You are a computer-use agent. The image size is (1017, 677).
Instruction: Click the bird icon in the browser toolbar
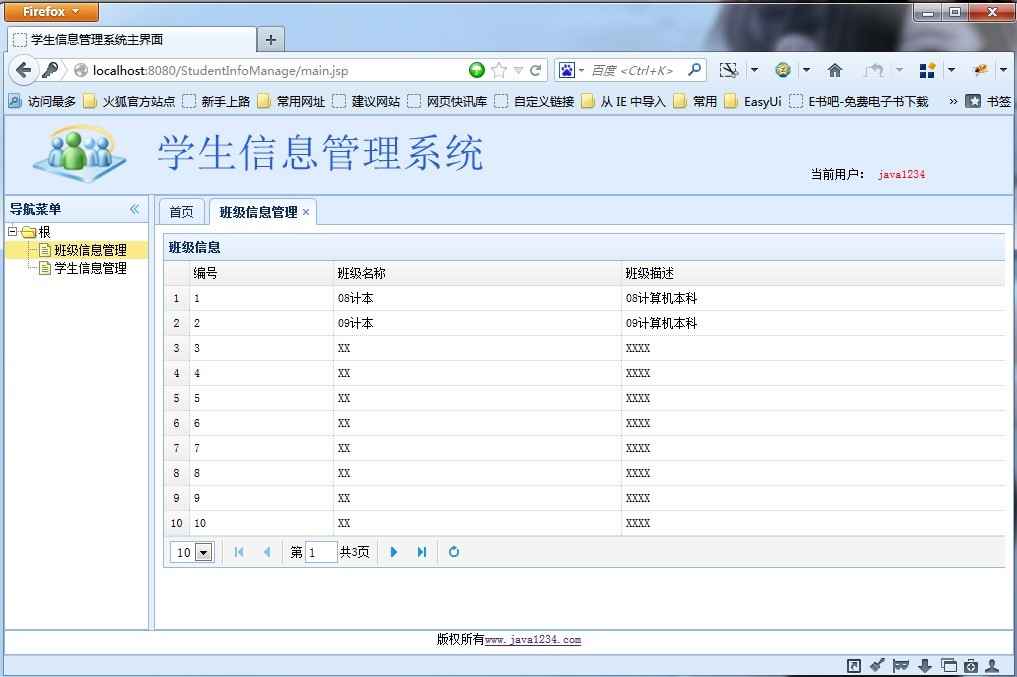(980, 69)
